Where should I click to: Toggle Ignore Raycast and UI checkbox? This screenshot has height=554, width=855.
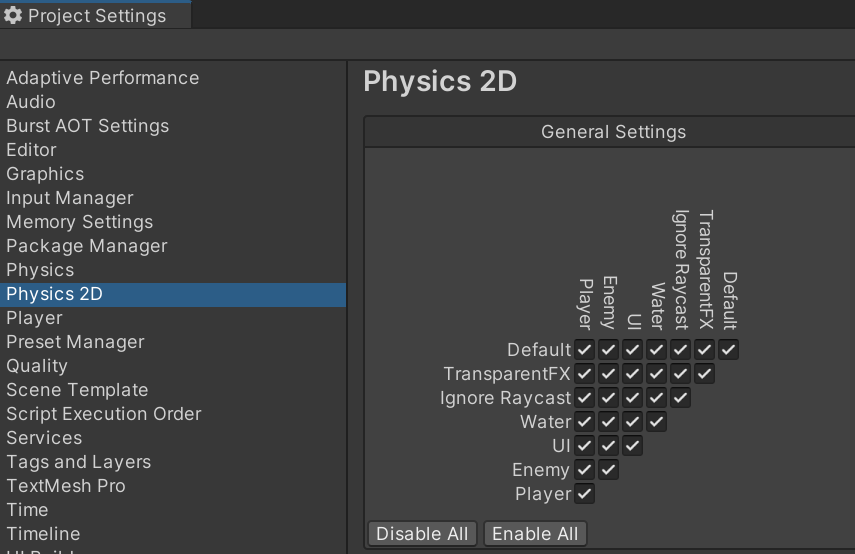(x=633, y=398)
